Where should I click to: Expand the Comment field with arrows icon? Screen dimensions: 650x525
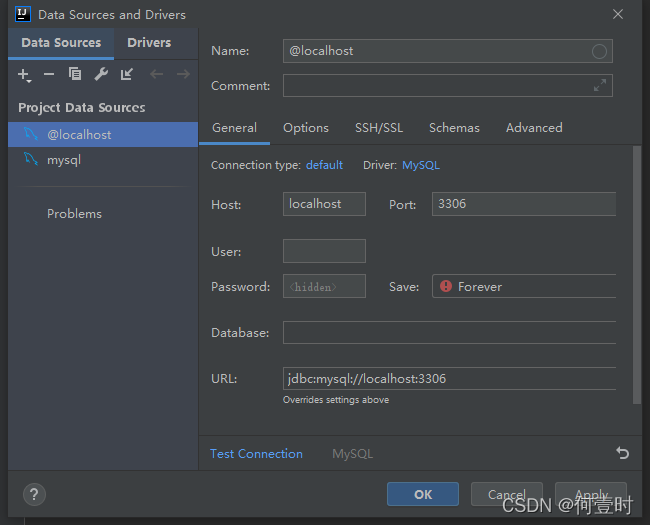coord(600,85)
